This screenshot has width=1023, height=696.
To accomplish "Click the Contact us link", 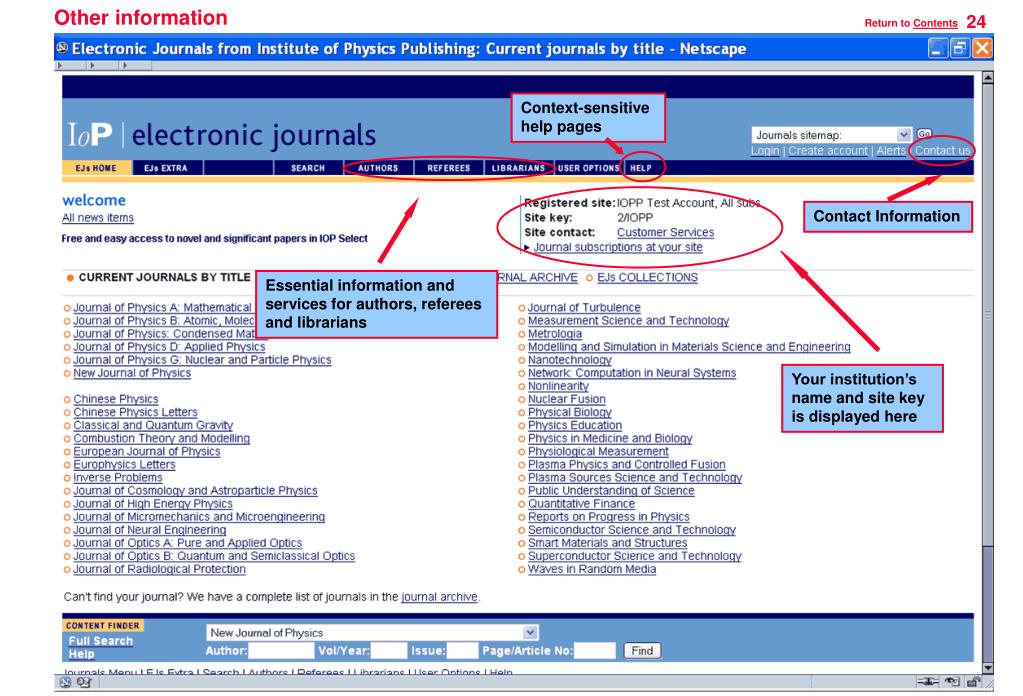I will click(x=942, y=151).
